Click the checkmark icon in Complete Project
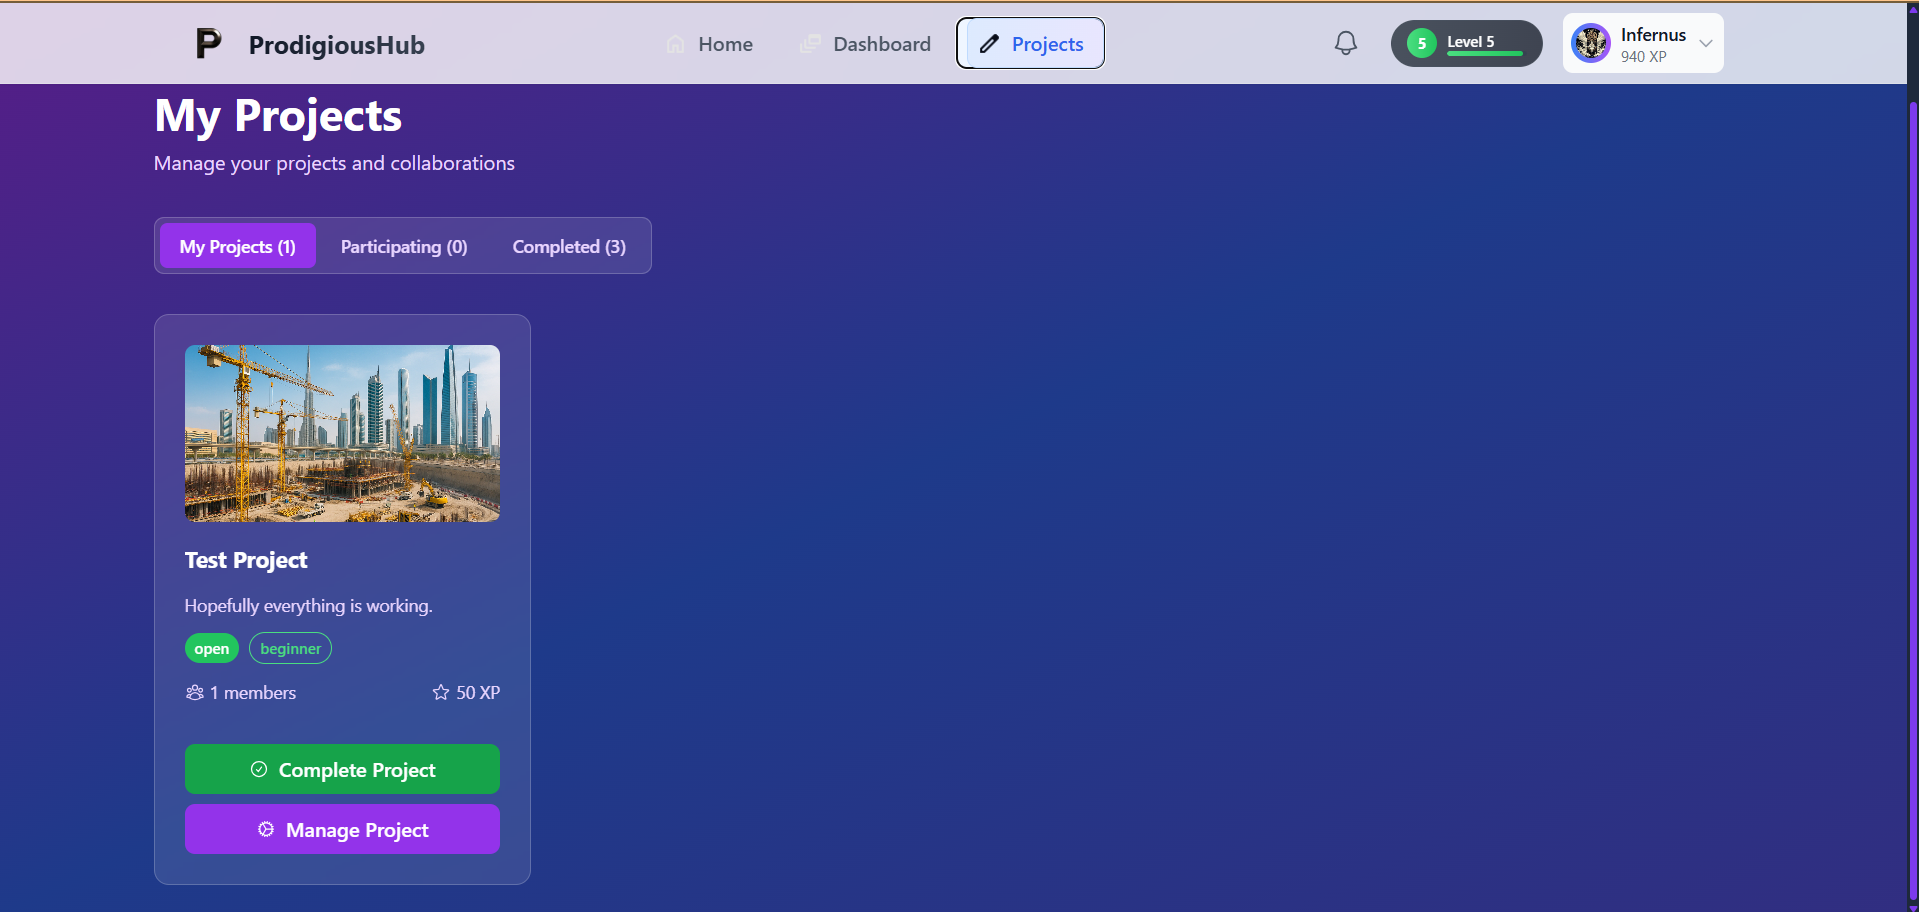 click(259, 769)
